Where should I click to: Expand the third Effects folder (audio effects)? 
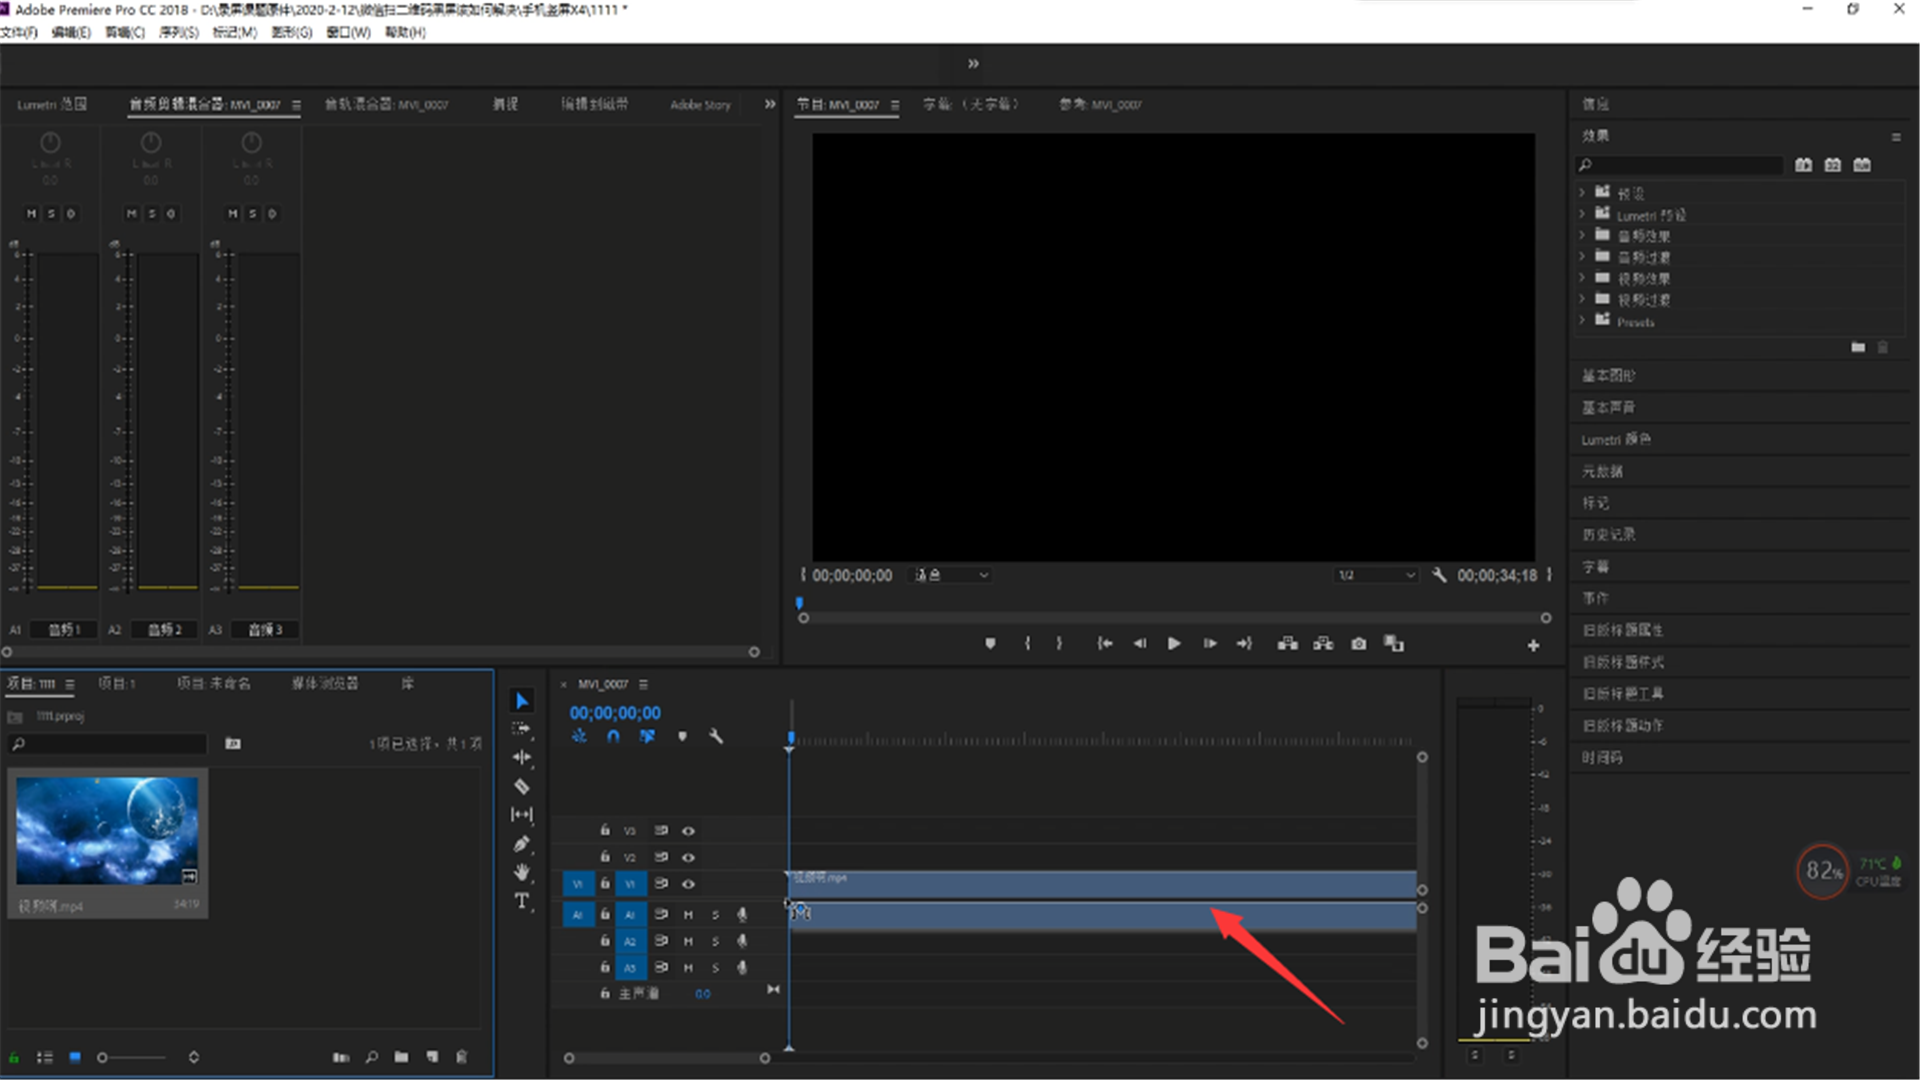coord(1582,235)
